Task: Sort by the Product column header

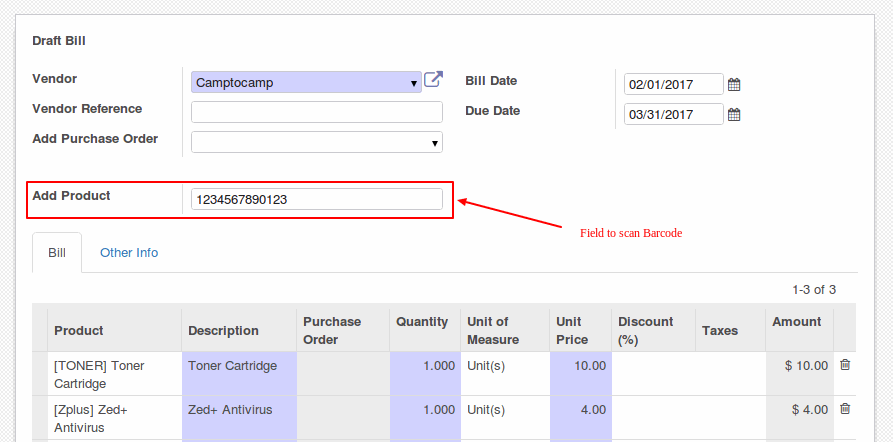Action: point(79,330)
